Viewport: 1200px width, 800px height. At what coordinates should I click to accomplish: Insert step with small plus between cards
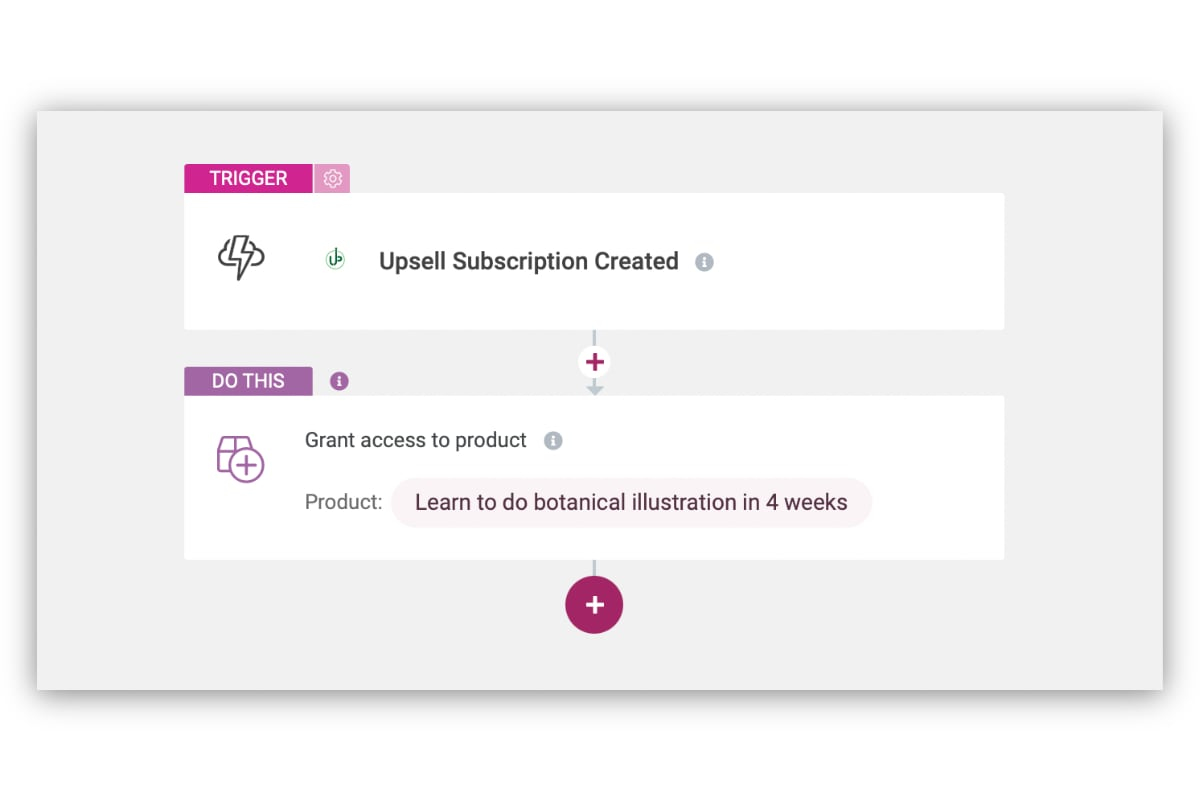(595, 362)
